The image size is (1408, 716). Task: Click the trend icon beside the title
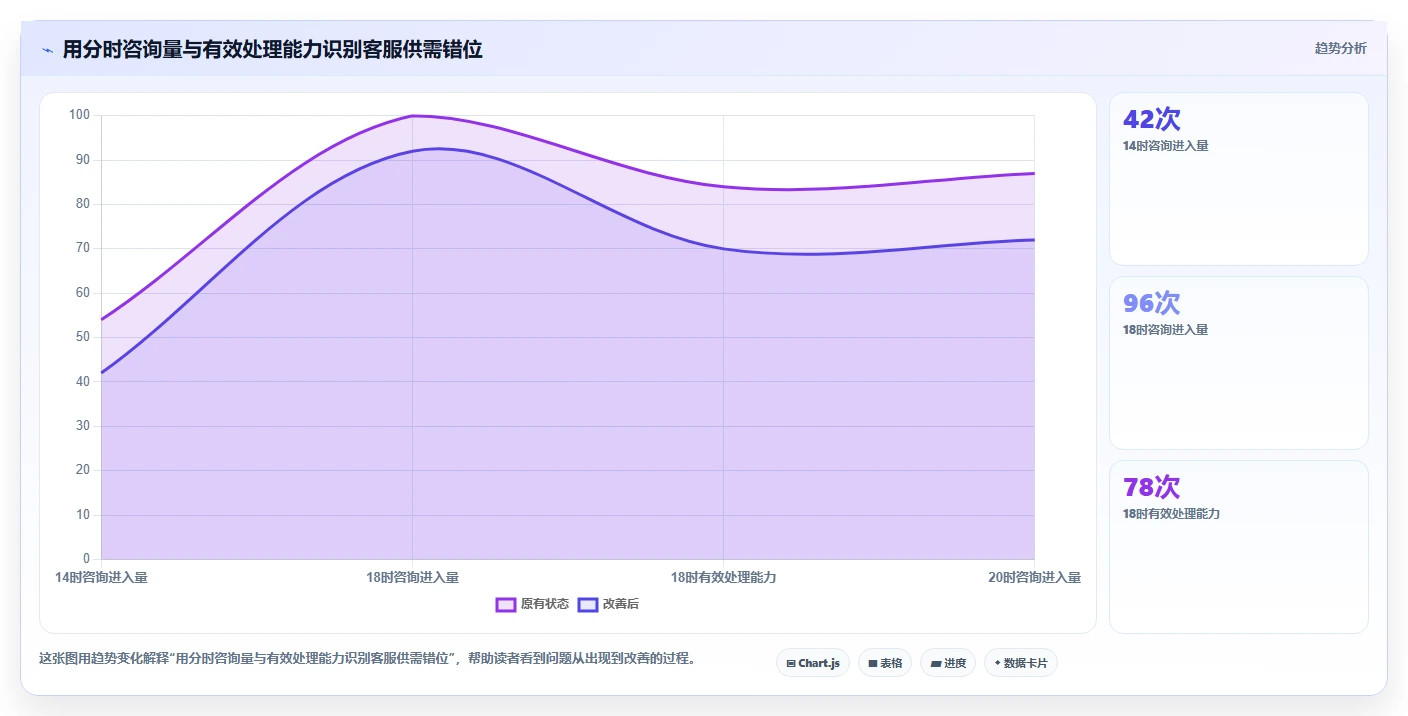(47, 50)
